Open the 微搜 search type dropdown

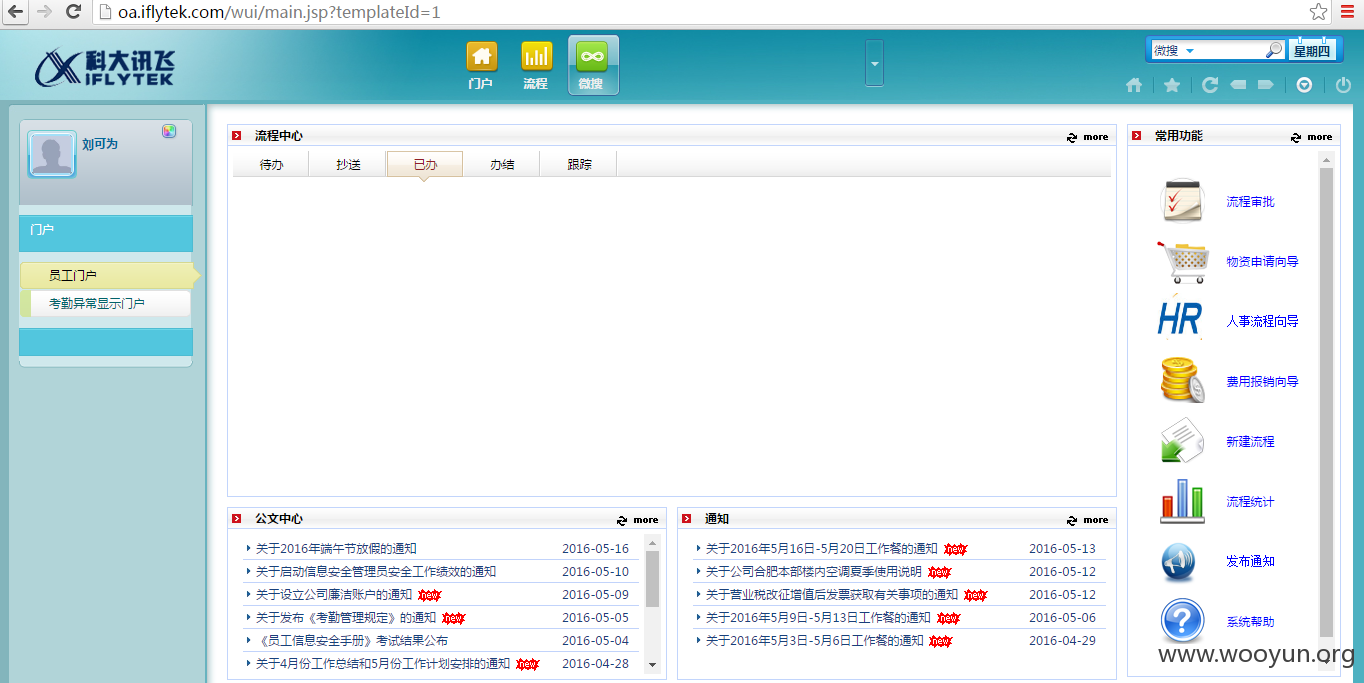(x=1190, y=50)
